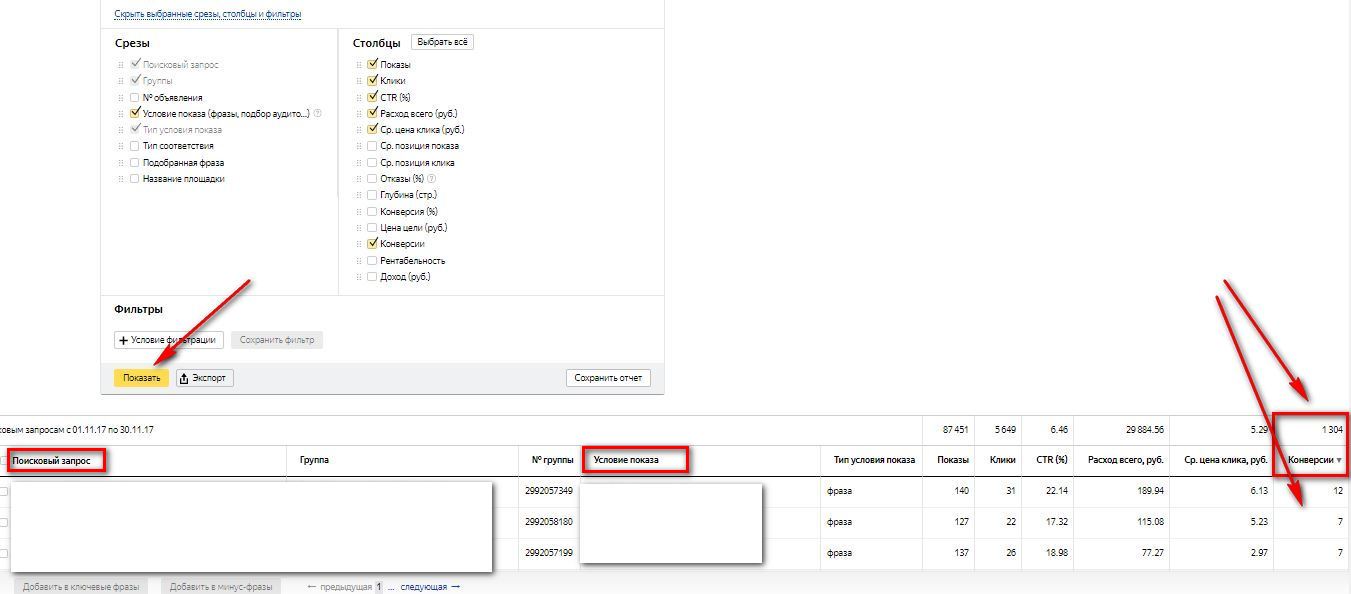
Task: Uncheck the Клики column checkbox
Action: click(x=373, y=81)
